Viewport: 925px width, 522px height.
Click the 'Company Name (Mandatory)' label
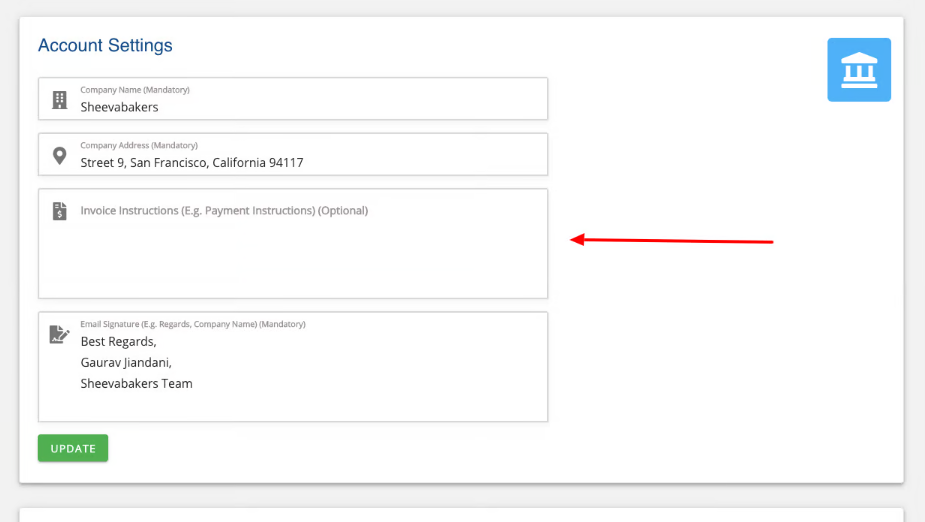(x=135, y=90)
